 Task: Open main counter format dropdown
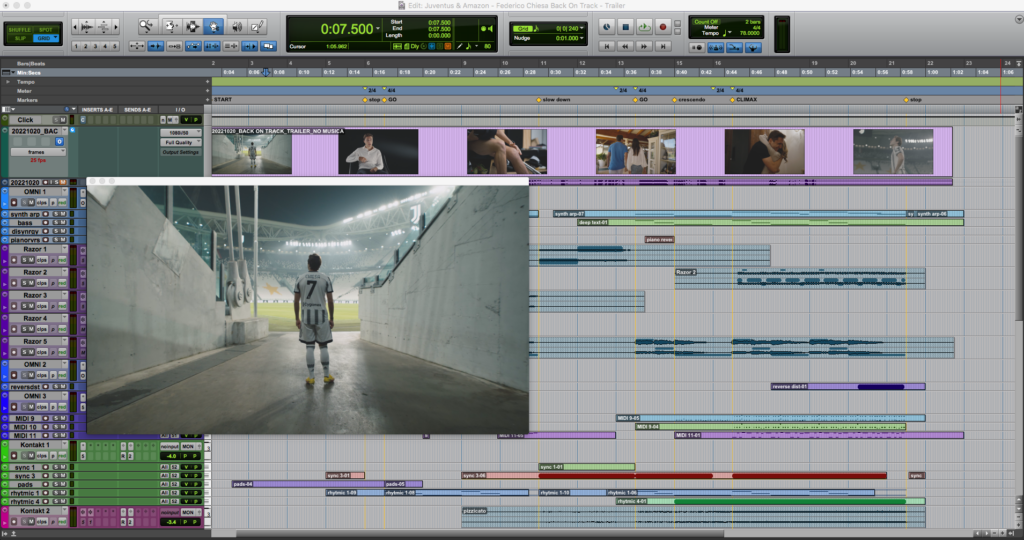click(377, 29)
